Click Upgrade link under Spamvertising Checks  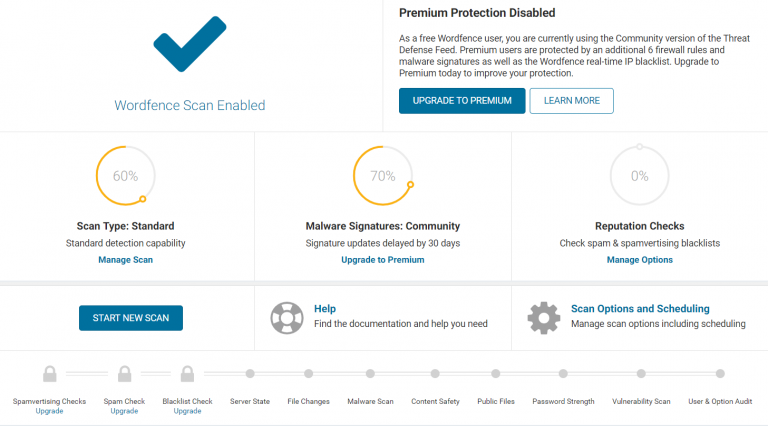[x=49, y=411]
